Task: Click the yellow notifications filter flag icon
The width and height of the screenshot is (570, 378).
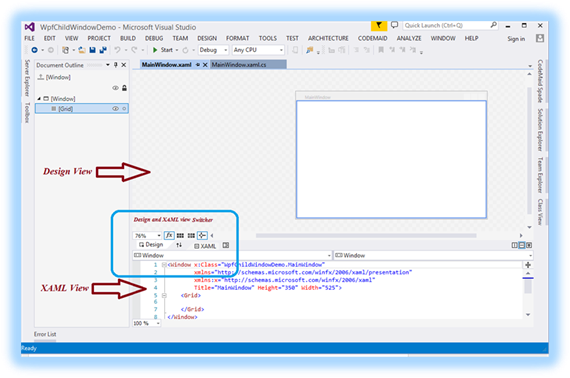Action: pyautogui.click(x=379, y=25)
